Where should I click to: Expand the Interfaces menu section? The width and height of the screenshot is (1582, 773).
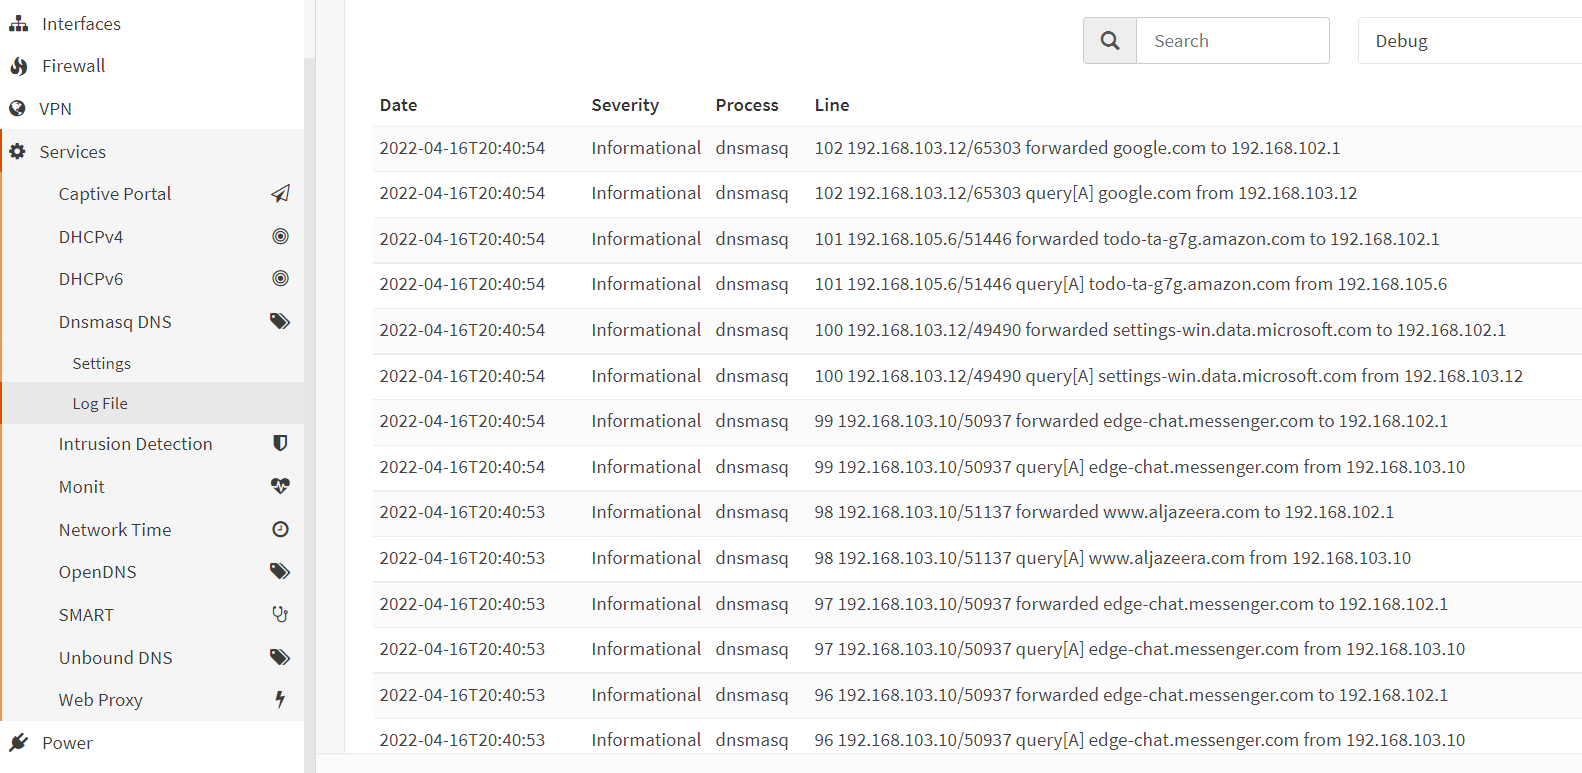(x=81, y=24)
